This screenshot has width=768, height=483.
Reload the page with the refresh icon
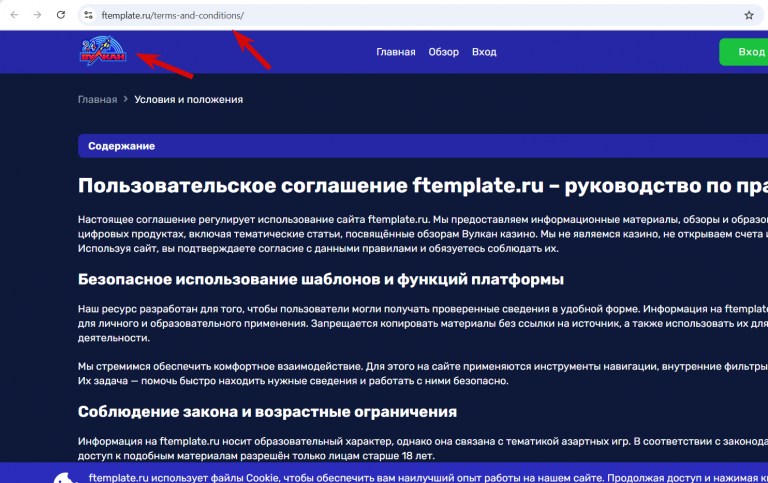pos(61,15)
